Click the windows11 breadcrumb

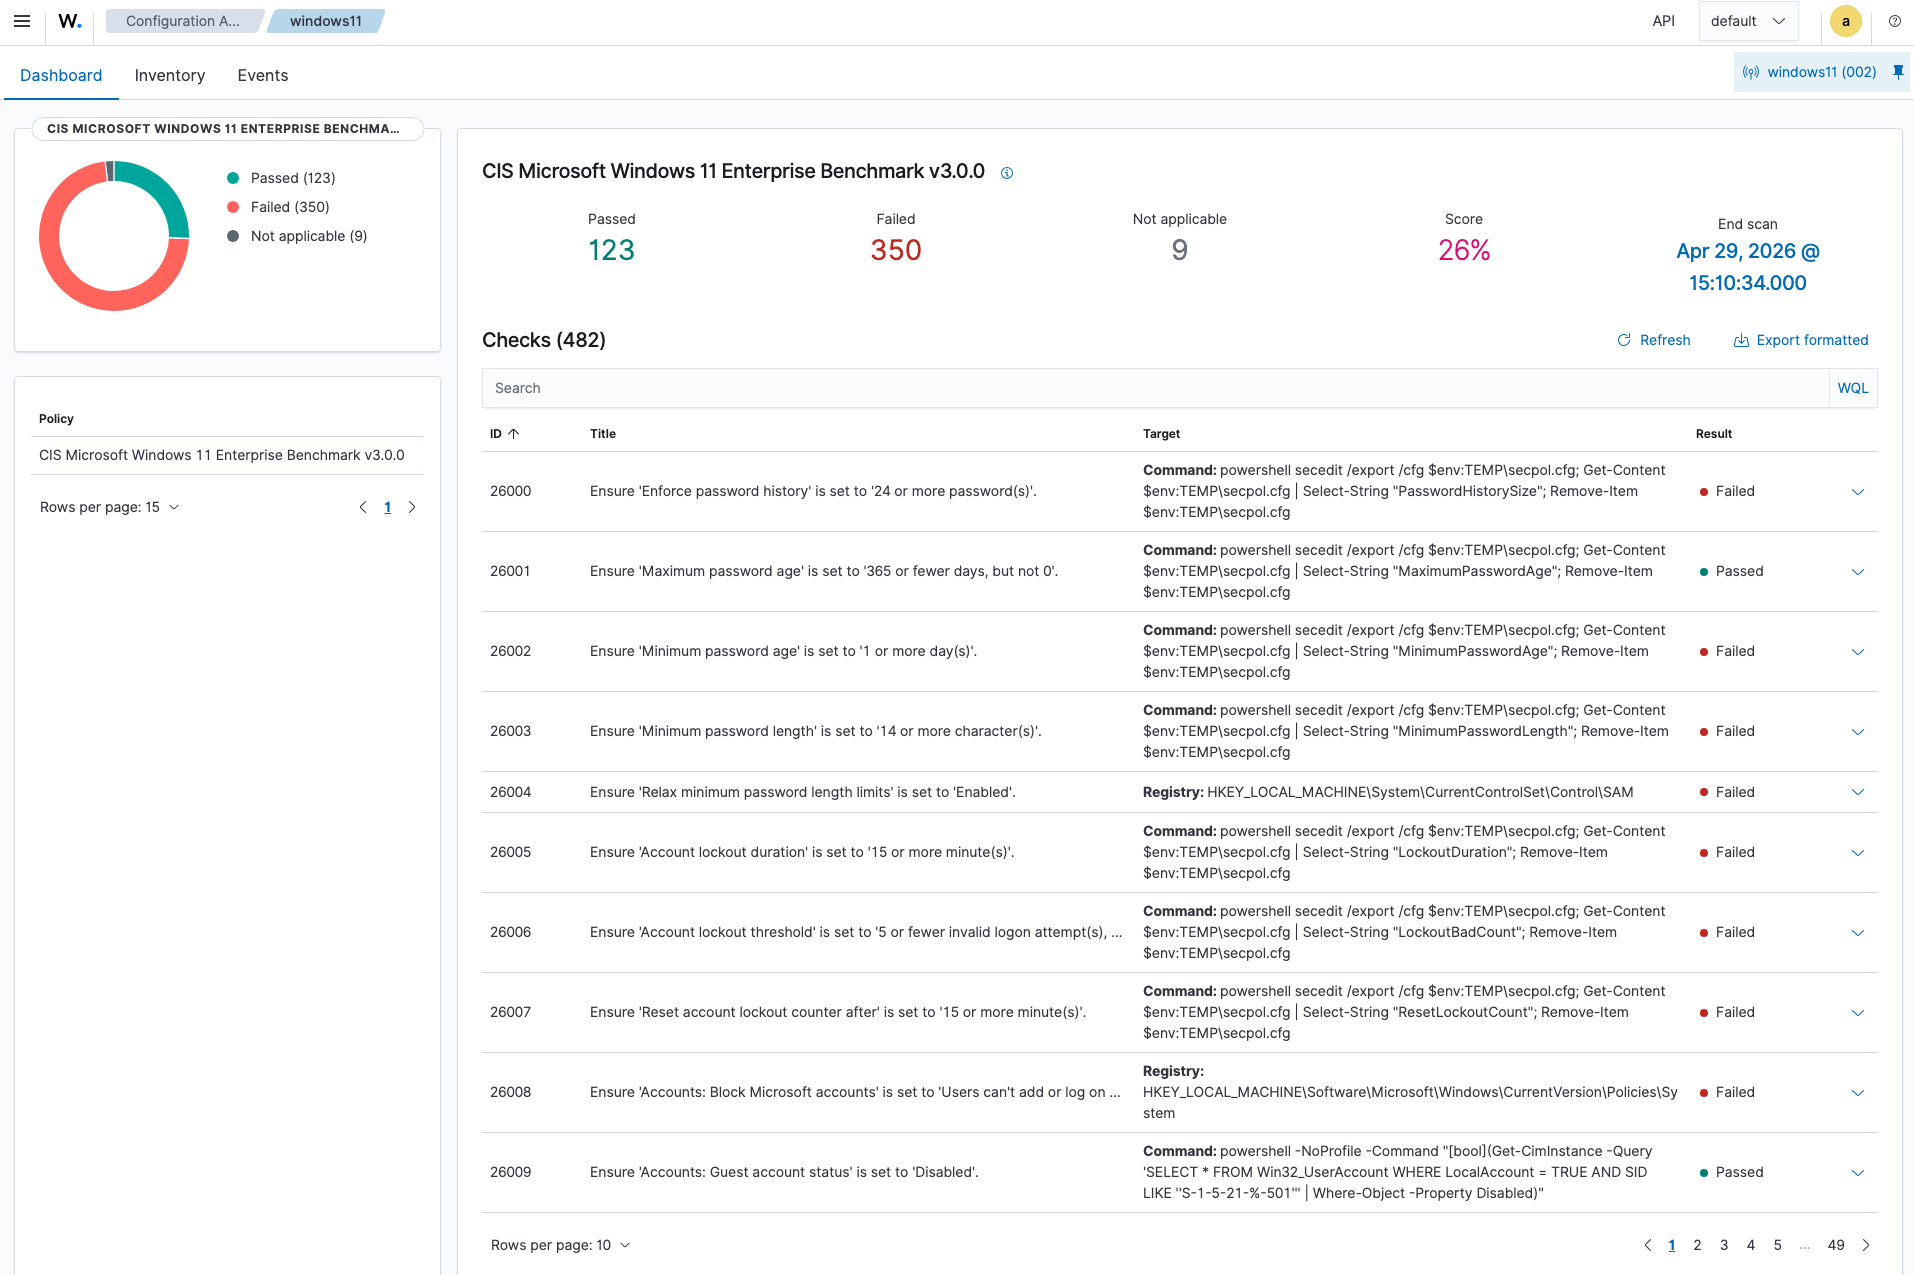326,21
